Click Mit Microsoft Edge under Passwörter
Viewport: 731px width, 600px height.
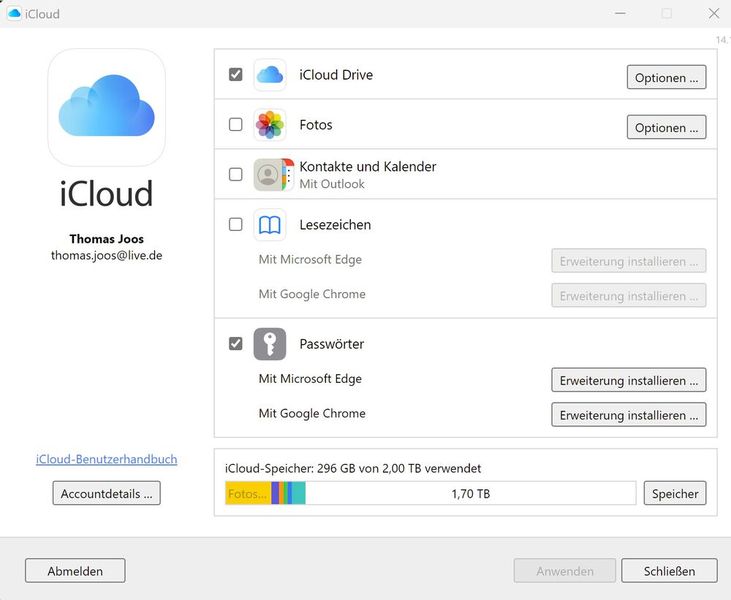[310, 379]
